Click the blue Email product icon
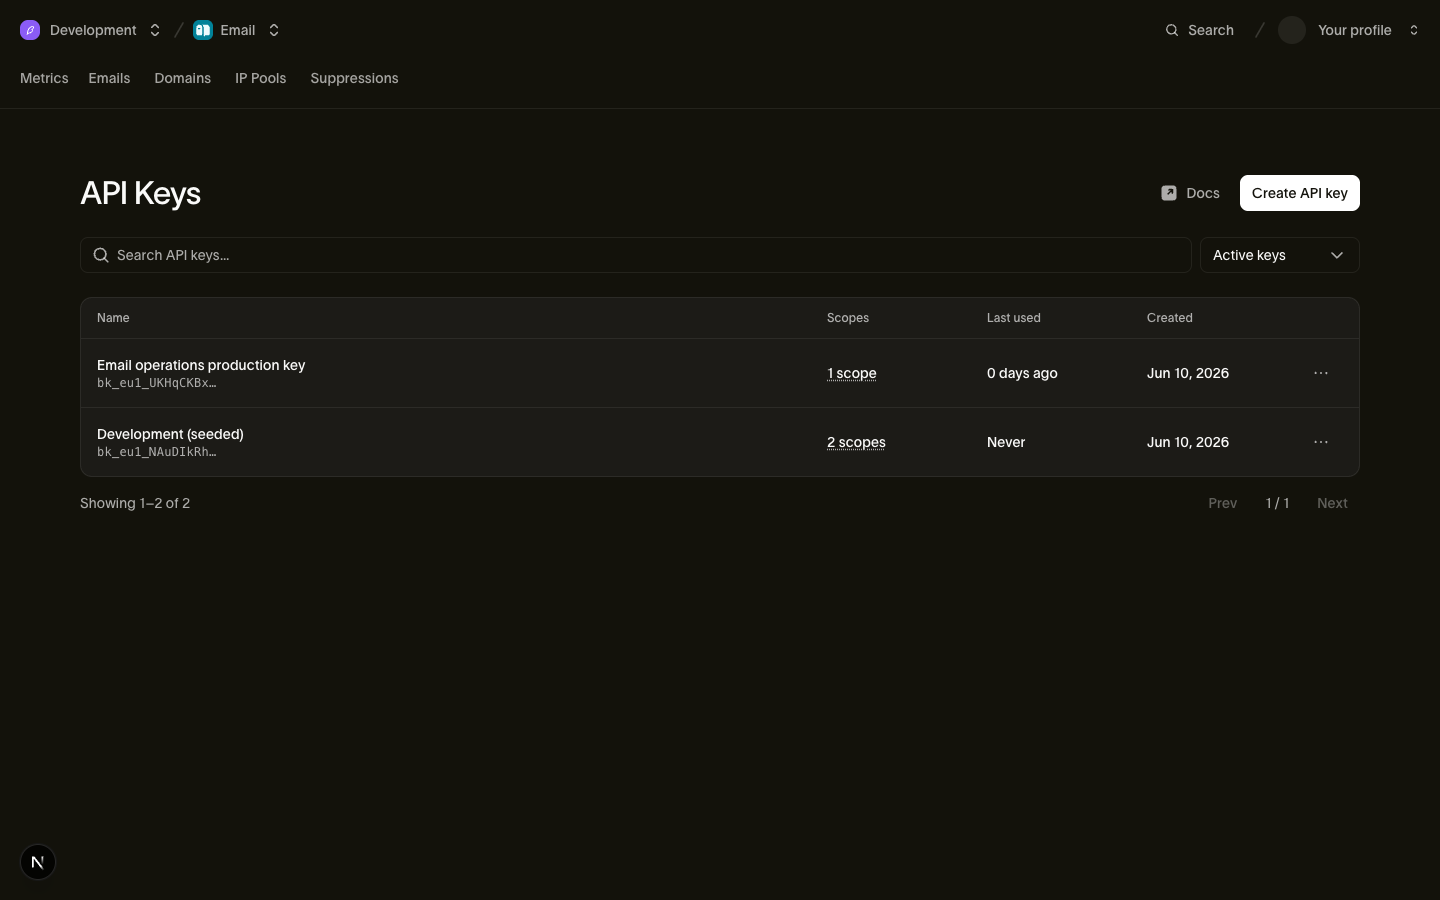The height and width of the screenshot is (900, 1440). tap(203, 30)
